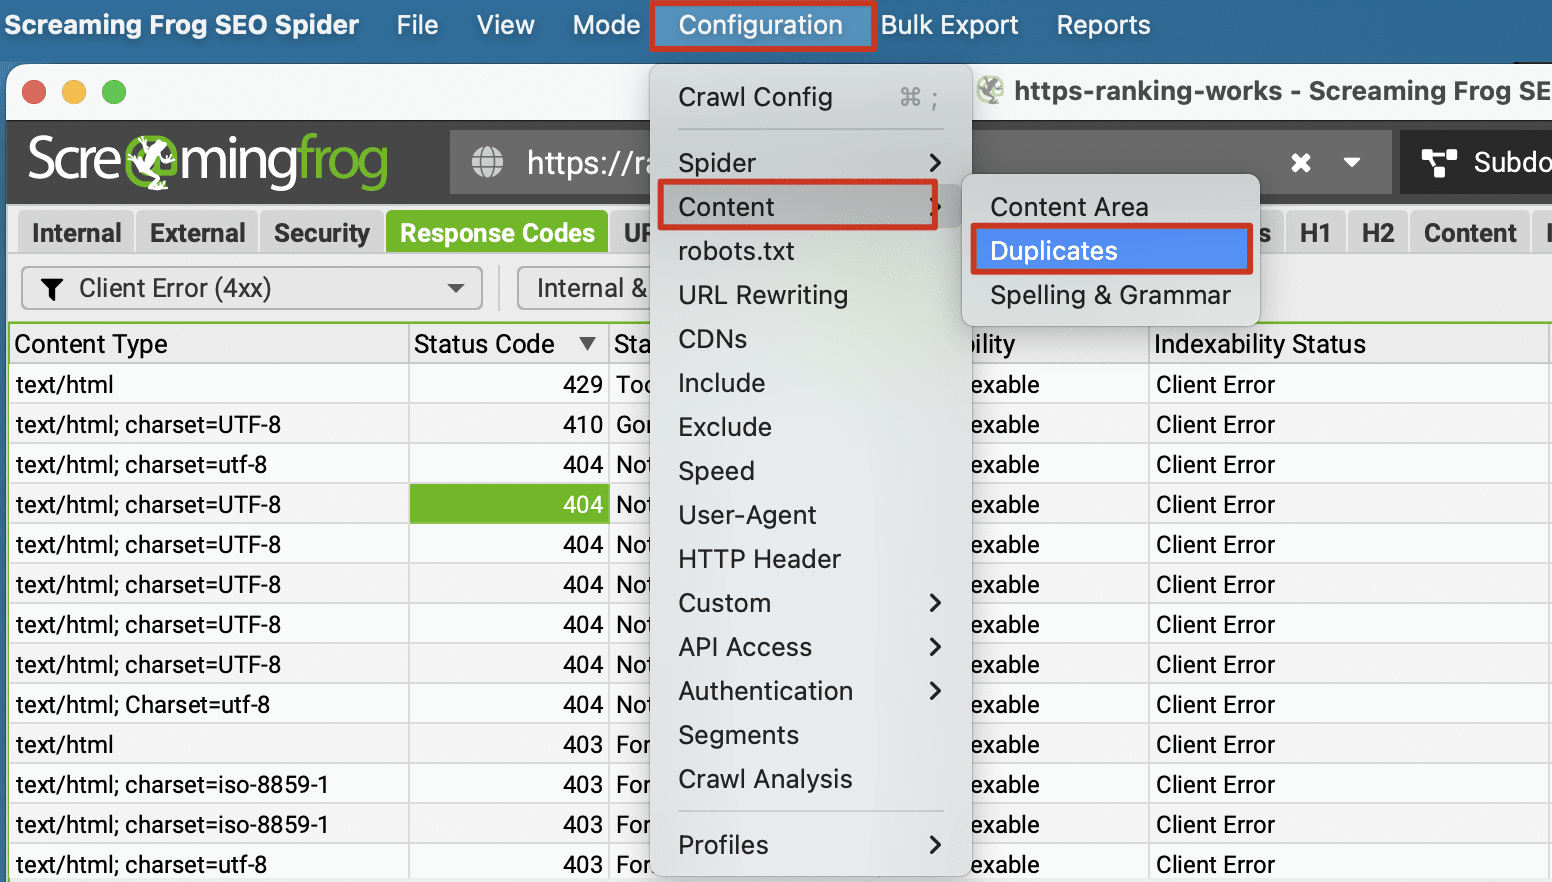Switch to the Security tab
Image resolution: width=1552 pixels, height=882 pixels.
321,233
